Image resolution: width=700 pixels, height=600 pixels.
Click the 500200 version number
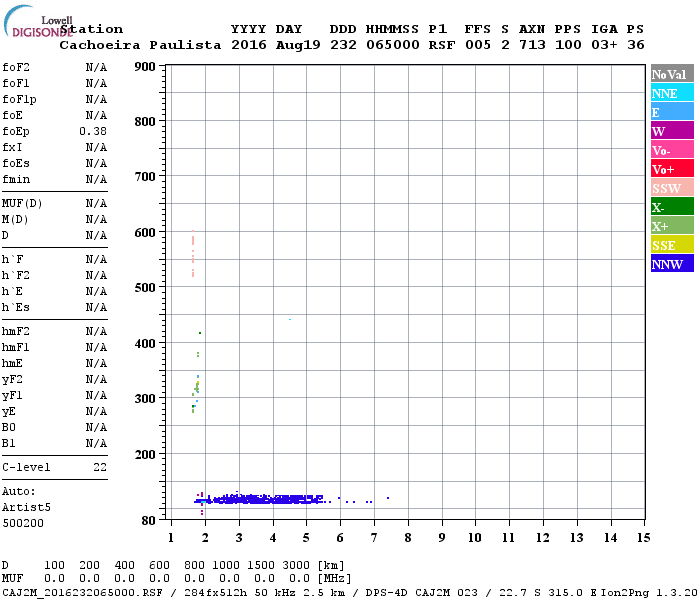click(x=23, y=524)
